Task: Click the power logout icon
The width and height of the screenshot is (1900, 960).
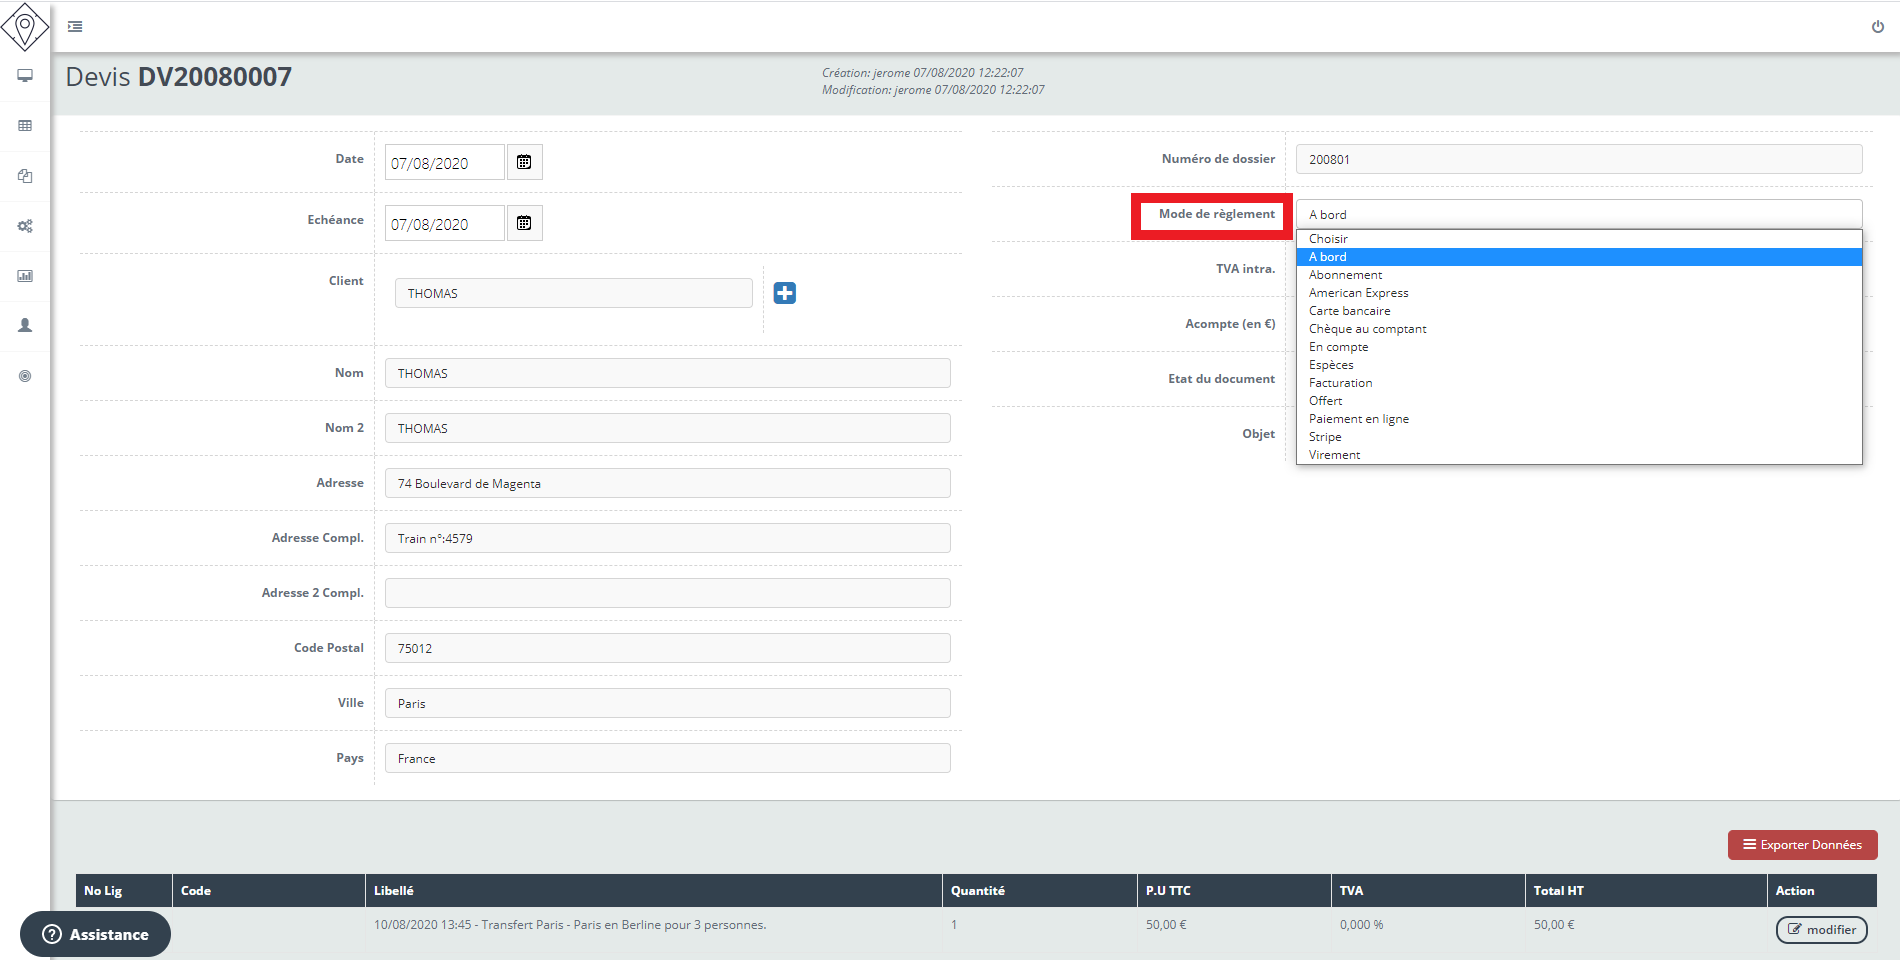Action: click(1877, 27)
